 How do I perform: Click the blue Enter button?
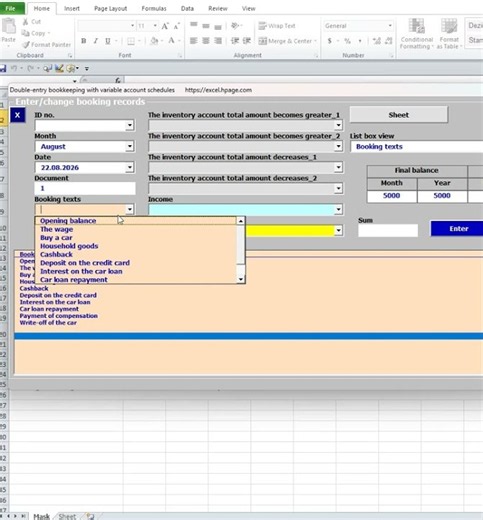pos(458,229)
